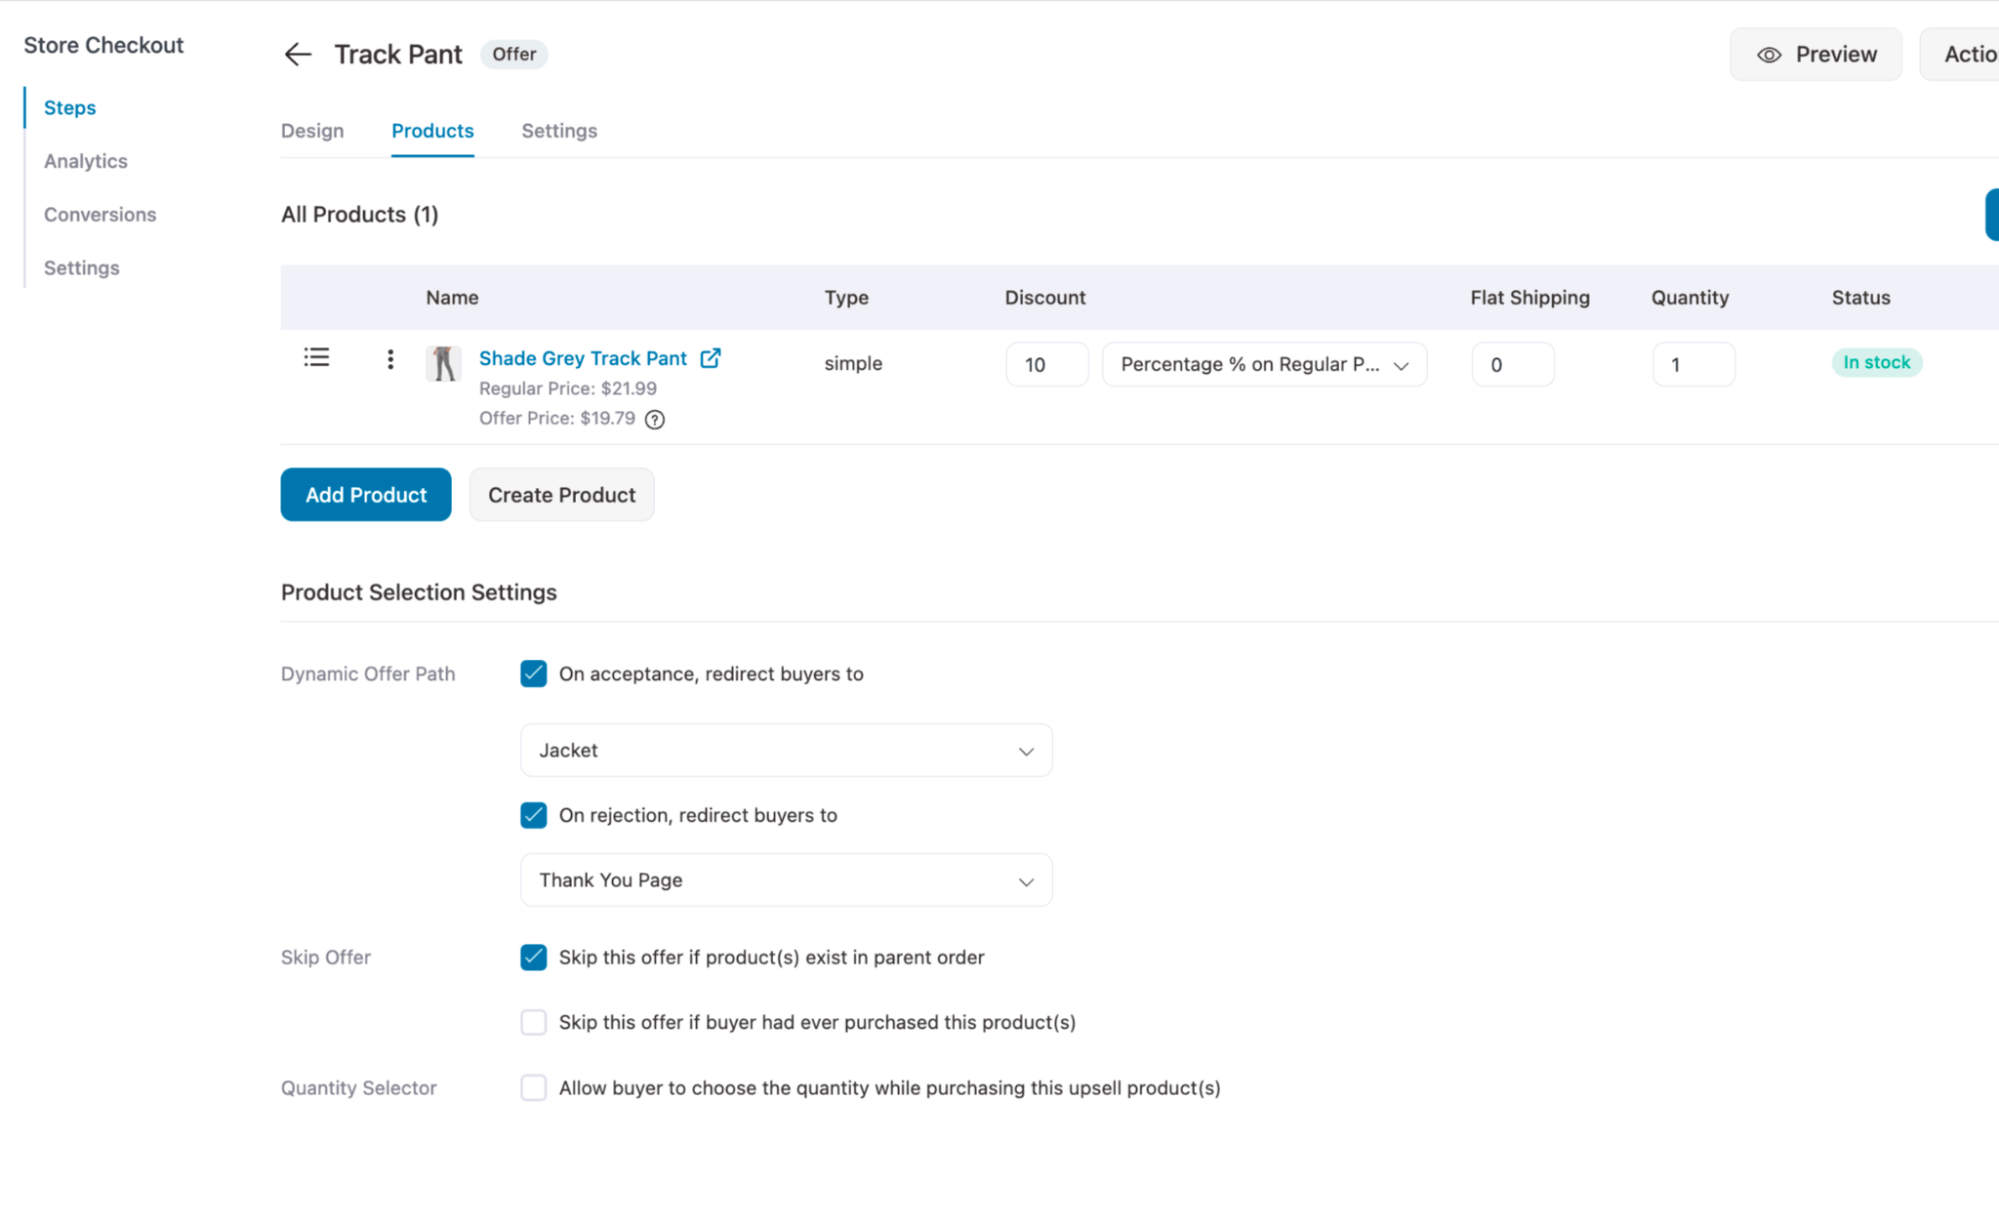The height and width of the screenshot is (1224, 1999).
Task: Click the Dynamic Offer Path label
Action: tap(368, 674)
